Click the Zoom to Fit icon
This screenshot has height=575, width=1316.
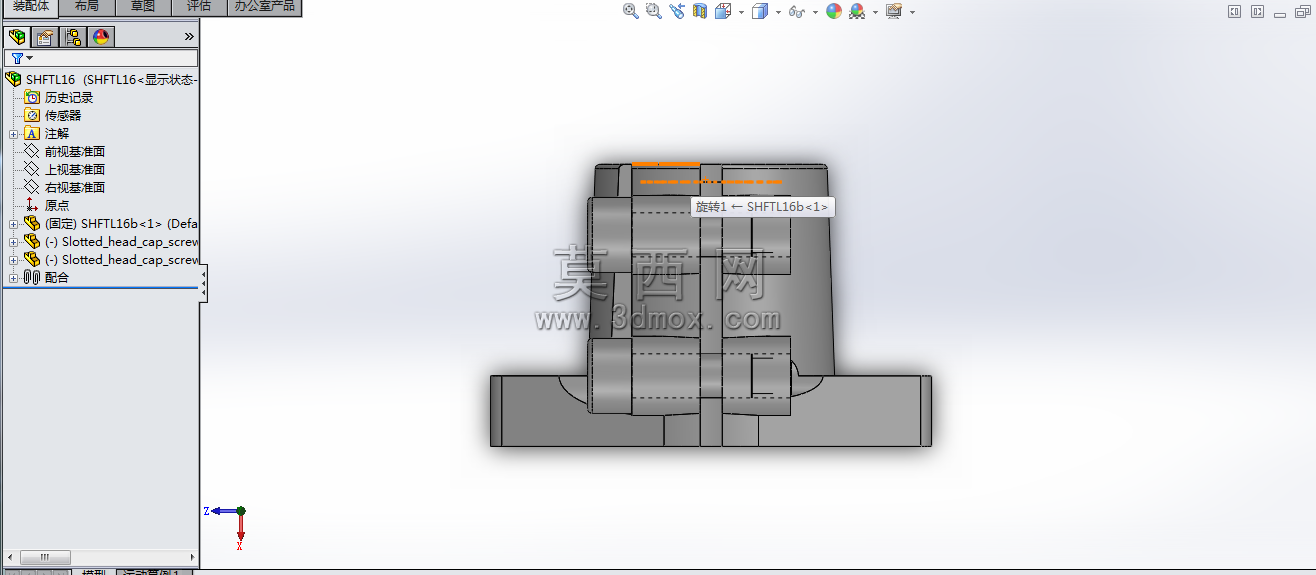pyautogui.click(x=631, y=11)
